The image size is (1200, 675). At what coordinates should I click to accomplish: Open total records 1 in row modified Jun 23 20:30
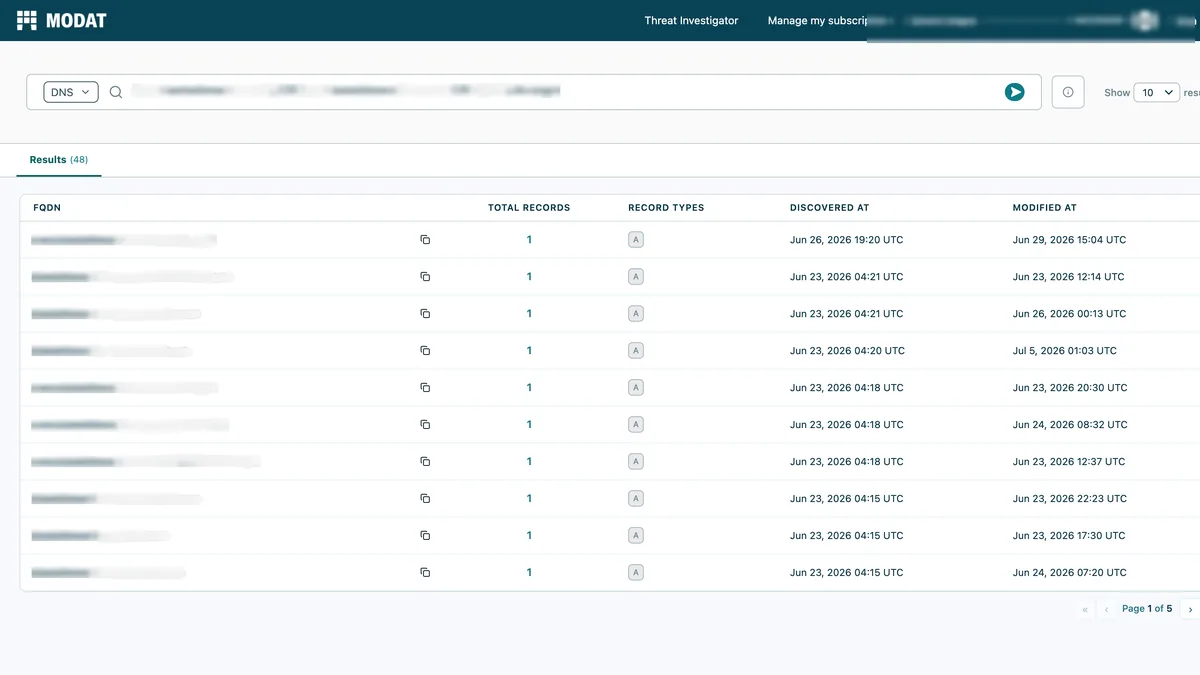[x=529, y=388]
